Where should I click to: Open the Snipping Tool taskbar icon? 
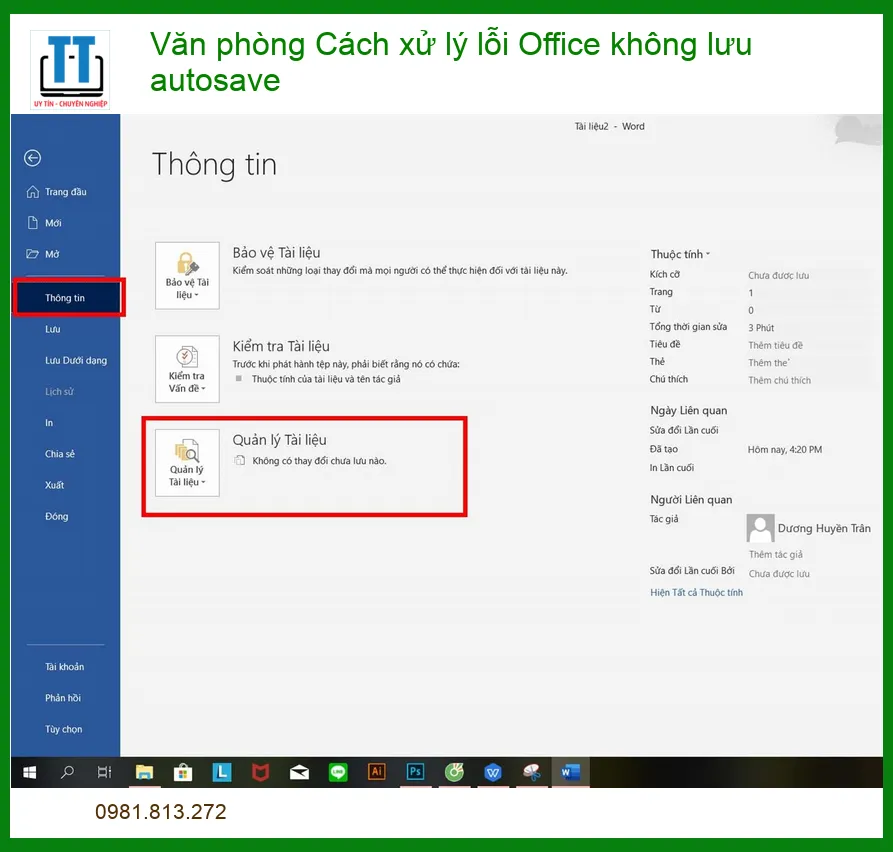531,772
